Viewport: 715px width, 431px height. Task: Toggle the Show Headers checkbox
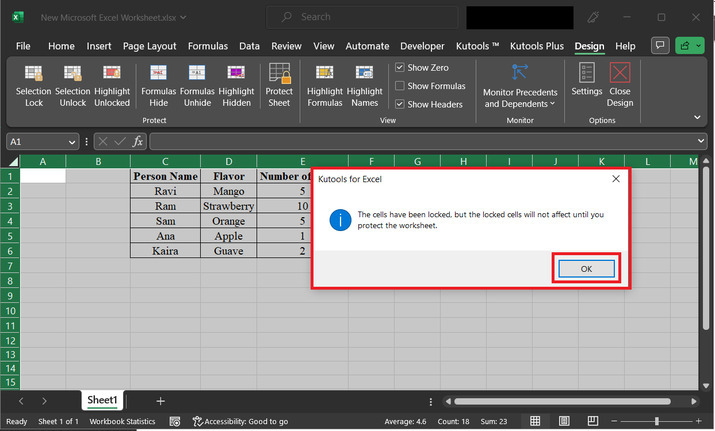(400, 104)
